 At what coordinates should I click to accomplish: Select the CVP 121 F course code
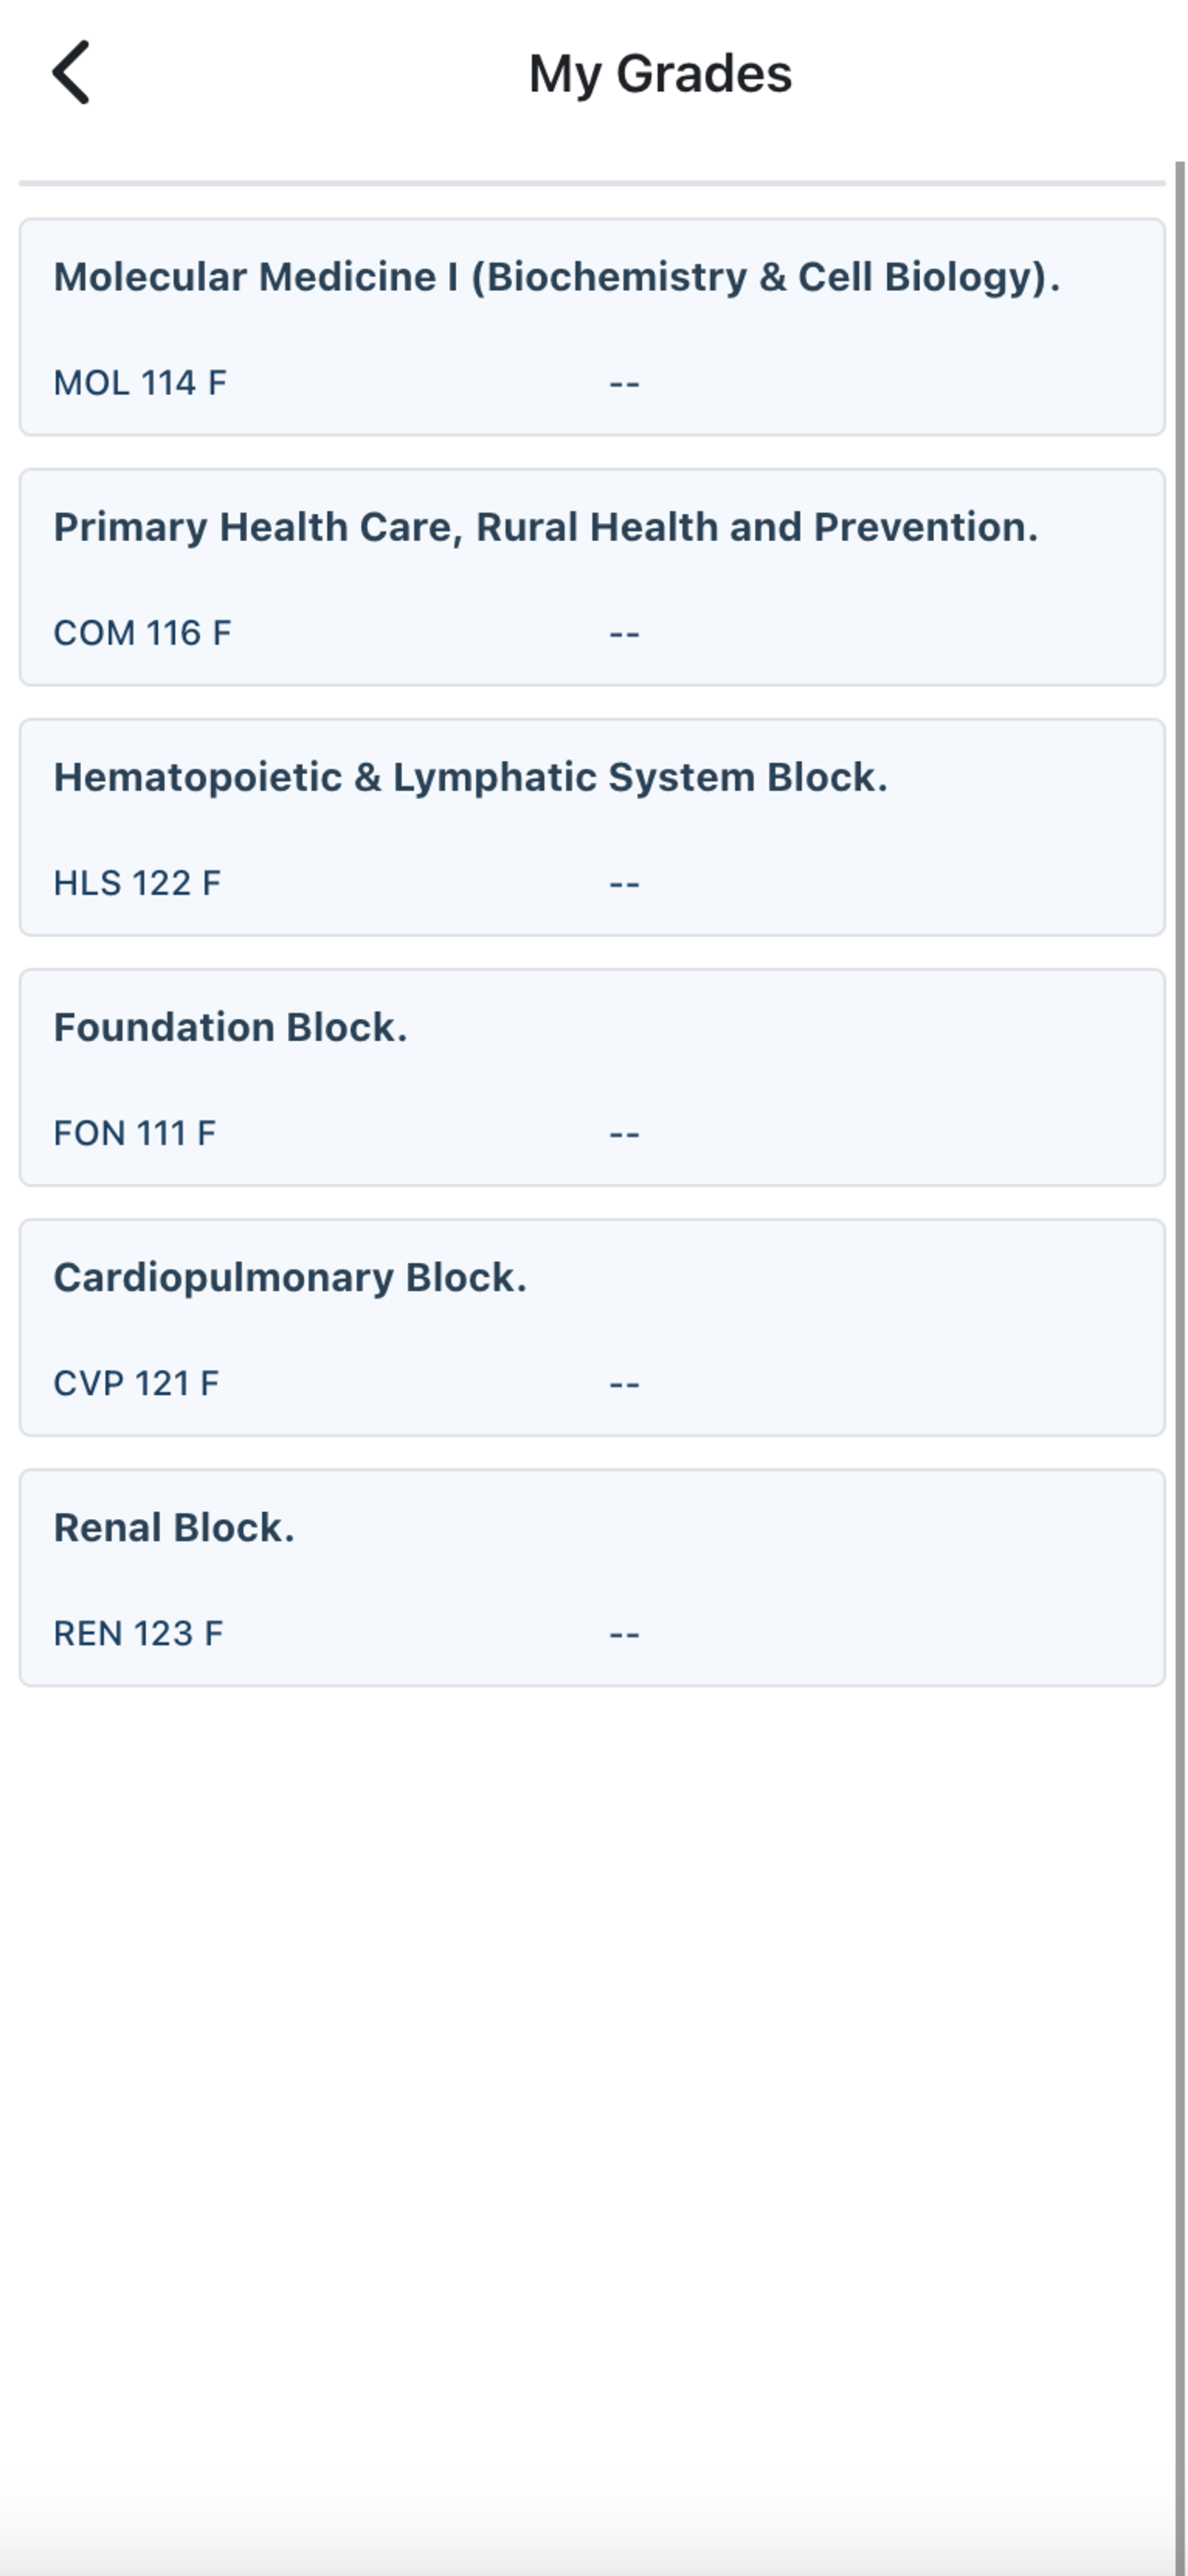click(x=136, y=1383)
